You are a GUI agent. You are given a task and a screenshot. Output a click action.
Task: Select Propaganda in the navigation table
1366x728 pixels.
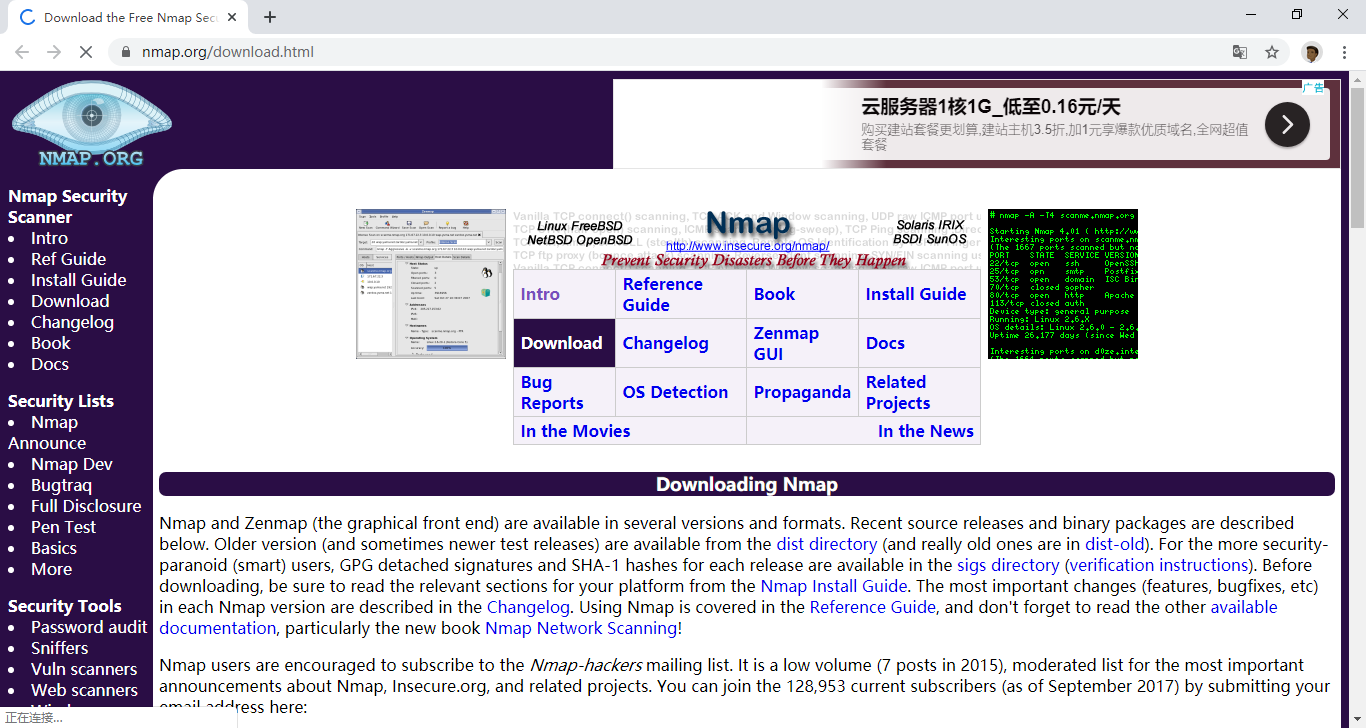pyautogui.click(x=802, y=392)
